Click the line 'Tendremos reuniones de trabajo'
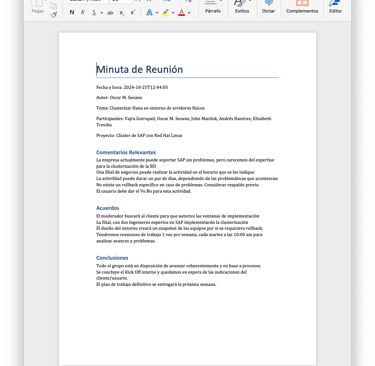Image resolution: width=375 pixels, height=366 pixels. [179, 238]
